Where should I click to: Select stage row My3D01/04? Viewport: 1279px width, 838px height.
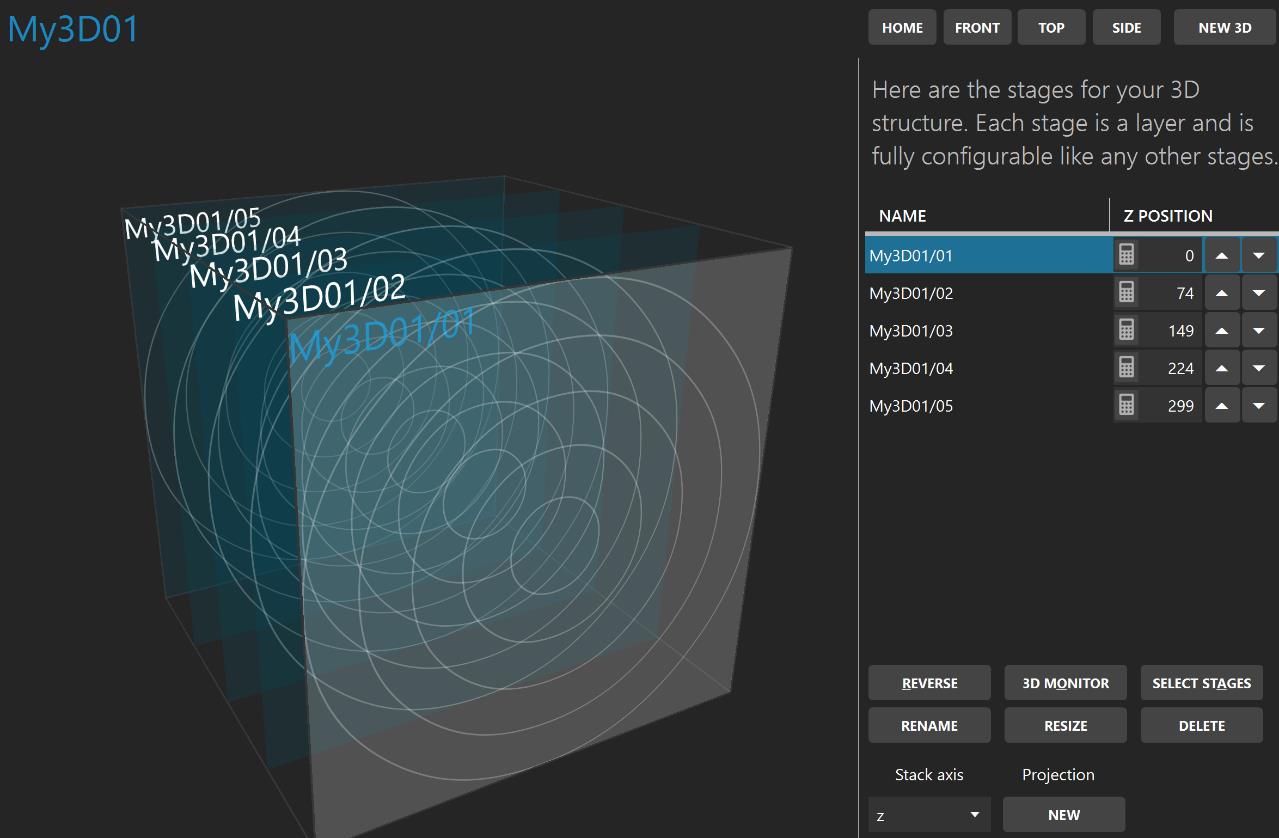click(988, 368)
